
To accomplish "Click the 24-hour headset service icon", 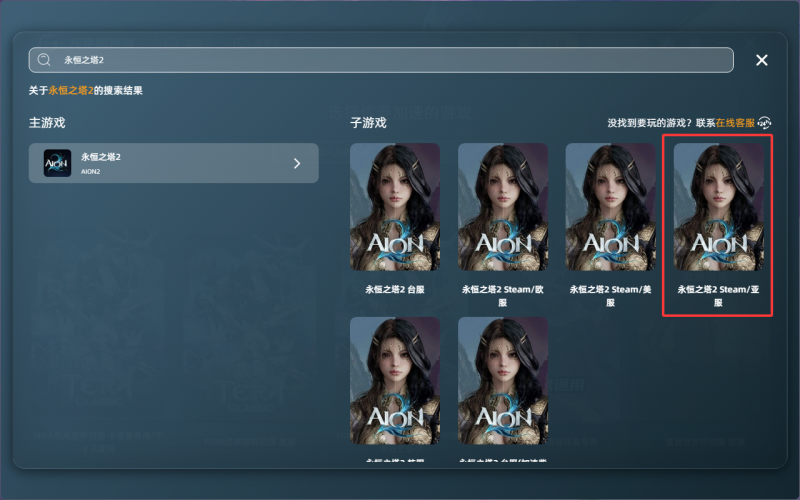I will click(x=764, y=123).
